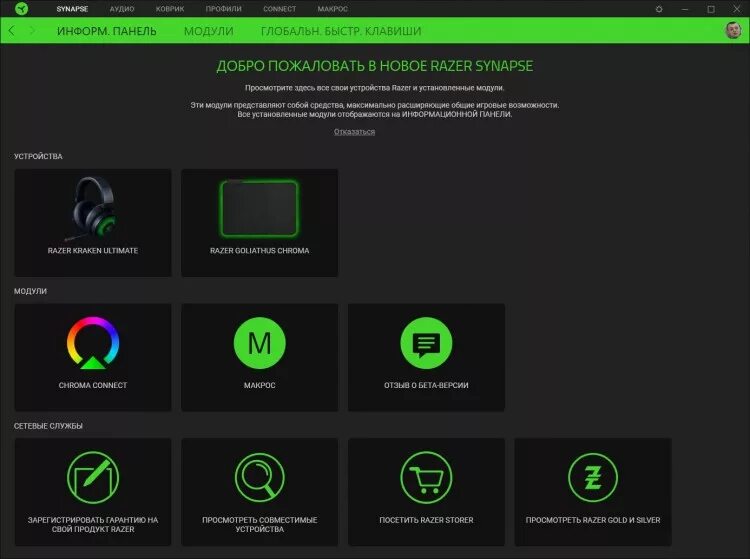The height and width of the screenshot is (559, 750).
Task: Click the CHROMA CONNECT label
Action: pyautogui.click(x=93, y=385)
